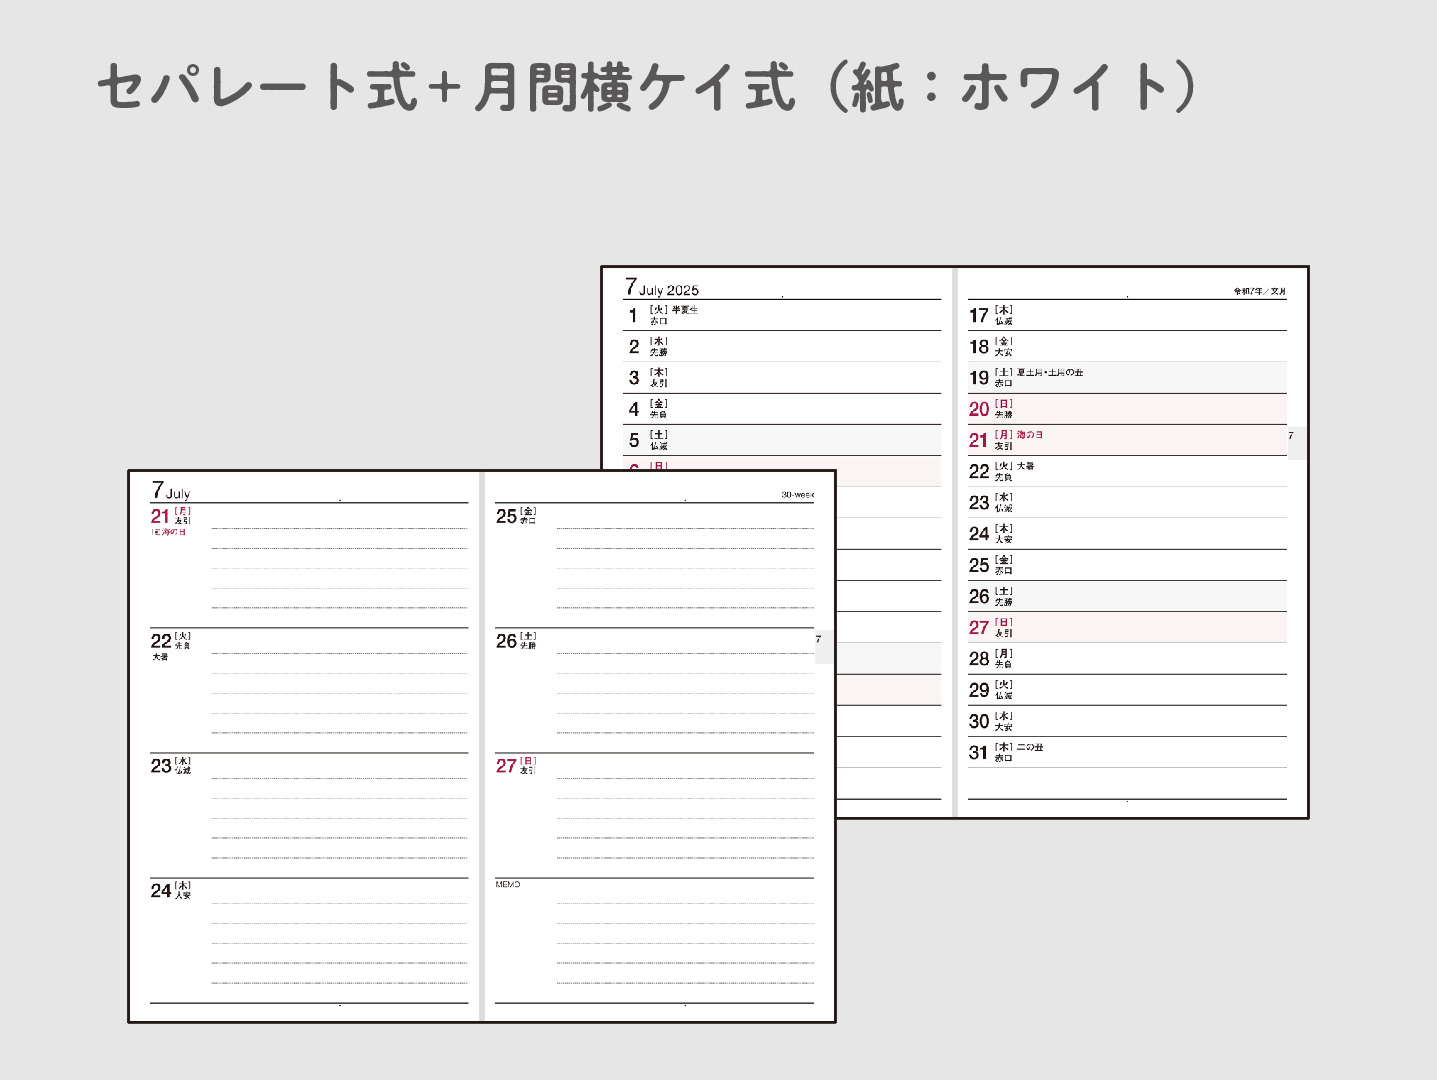The image size is (1437, 1080).
Task: Select day 26 [土] row in monthly list
Action: (x=1127, y=596)
